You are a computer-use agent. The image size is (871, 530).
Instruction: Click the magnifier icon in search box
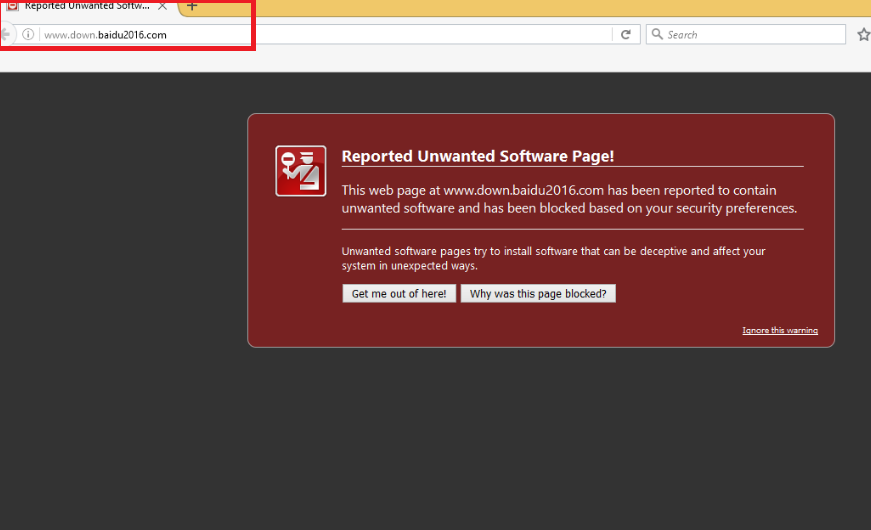657,34
